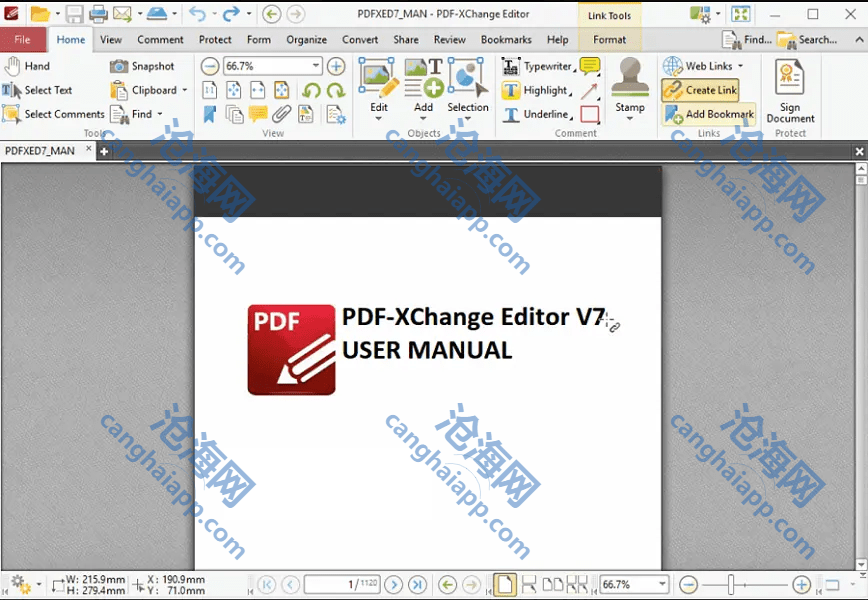Select the Arrow drawing tool

590,91
